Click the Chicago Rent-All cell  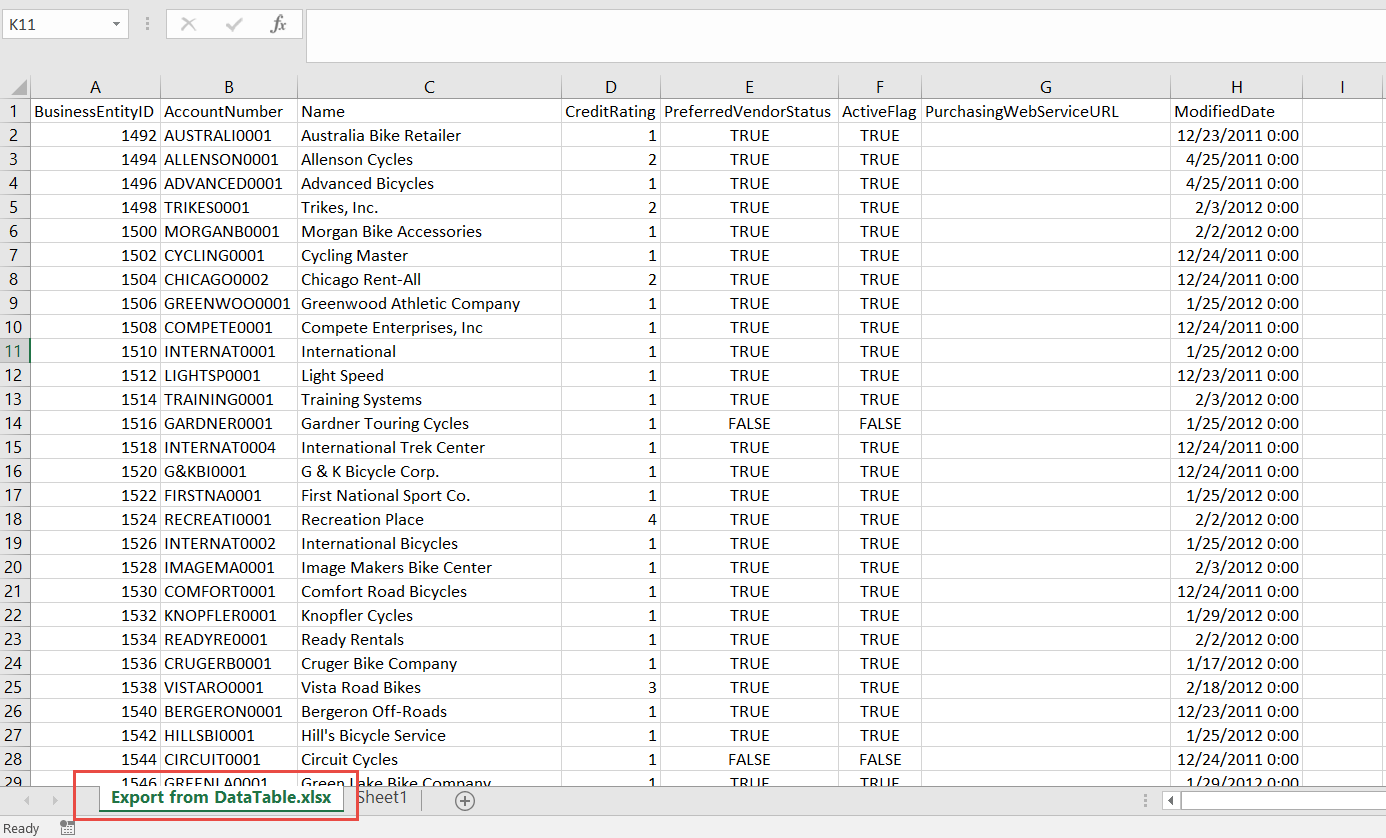point(429,279)
